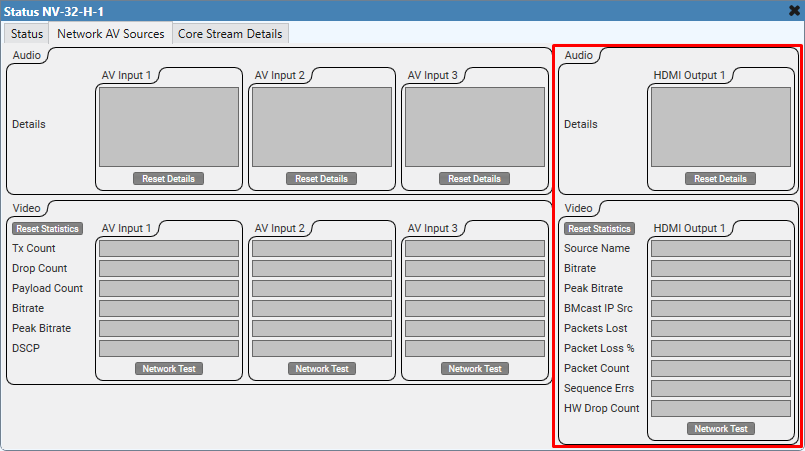Viewport: 805px width, 451px height.
Task: Focus the AV Input 3 DSCP field
Action: (474, 348)
